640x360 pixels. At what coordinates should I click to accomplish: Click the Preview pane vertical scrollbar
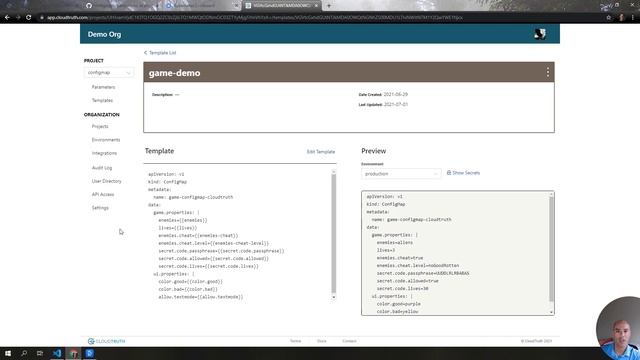click(551, 249)
